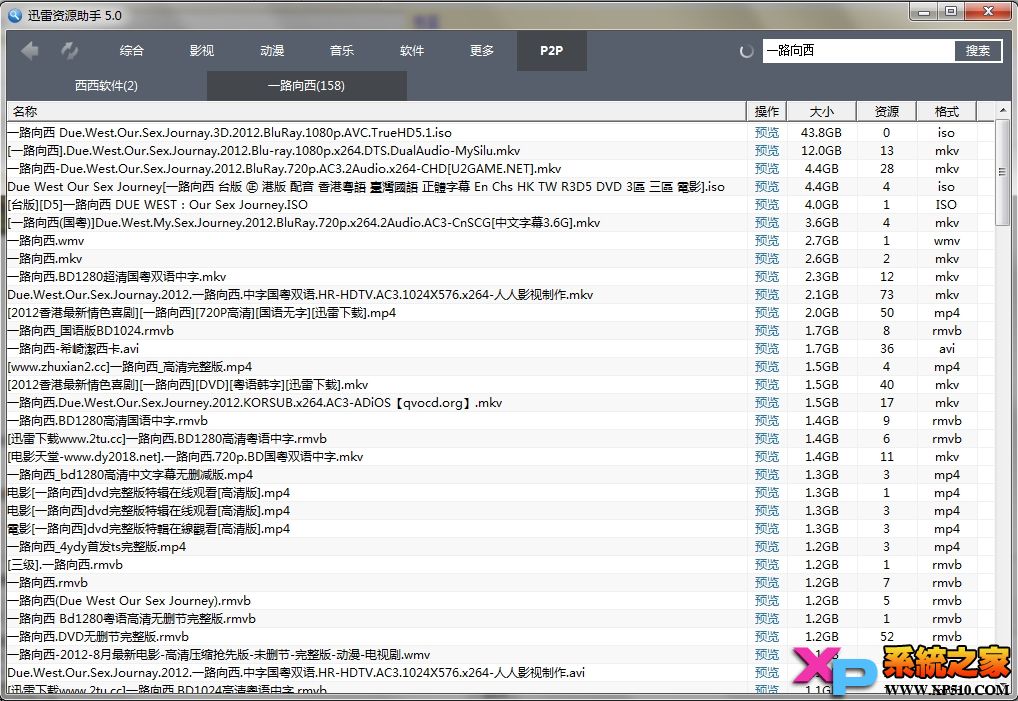1018x701 pixels.
Task: Click the wmv format cell for 一路向西.wmv
Action: click(x=947, y=241)
